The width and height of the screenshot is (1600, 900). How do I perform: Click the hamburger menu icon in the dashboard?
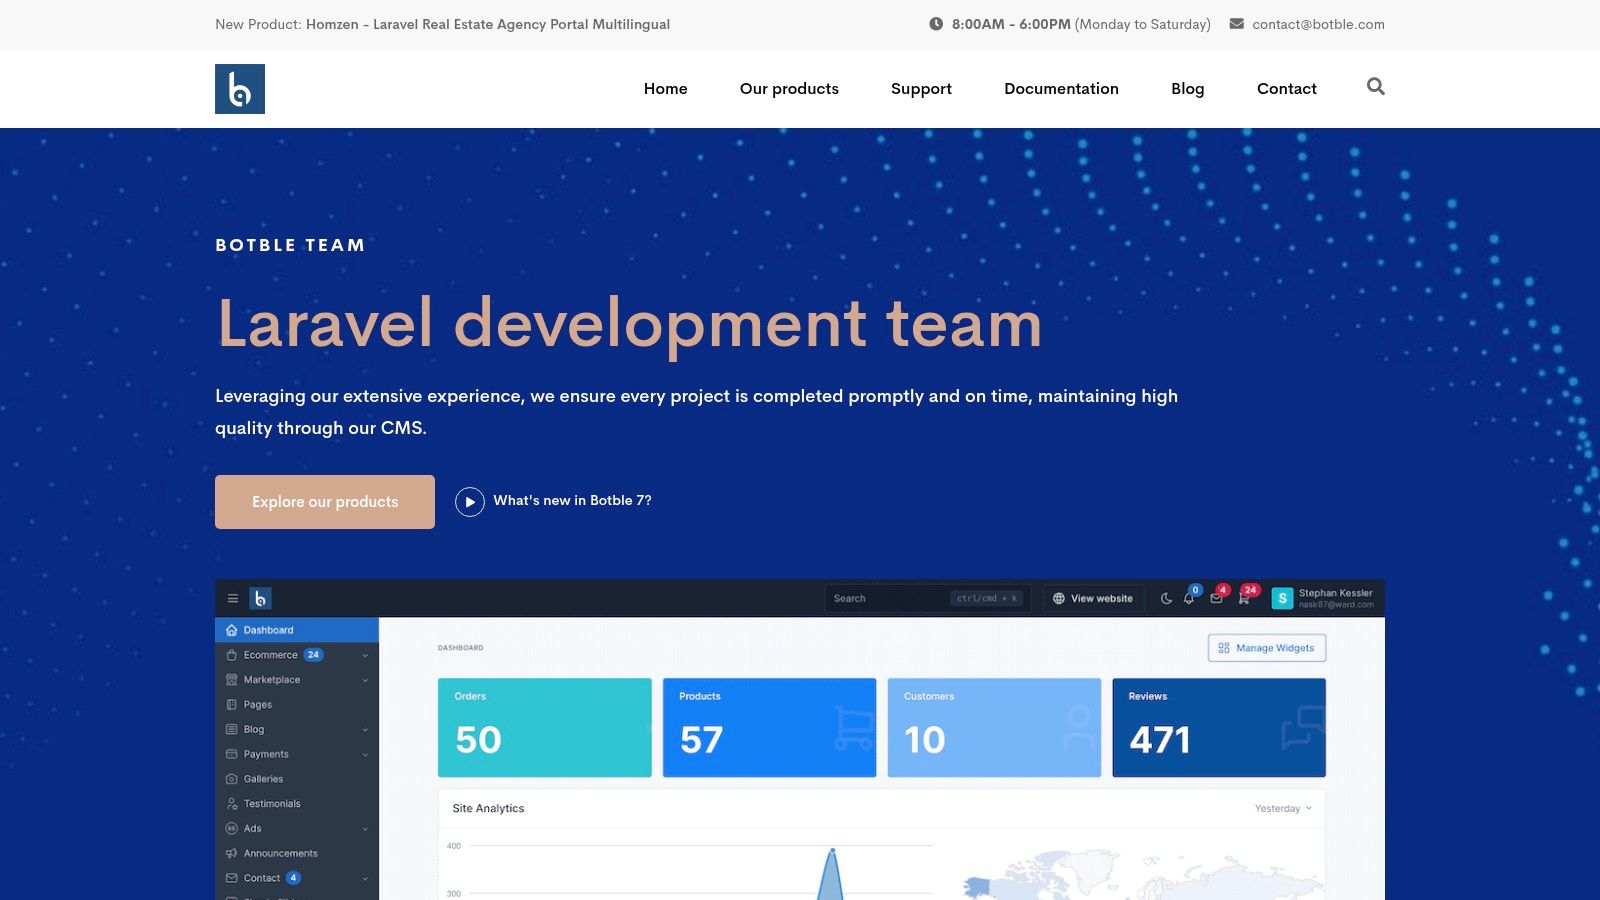coord(233,599)
